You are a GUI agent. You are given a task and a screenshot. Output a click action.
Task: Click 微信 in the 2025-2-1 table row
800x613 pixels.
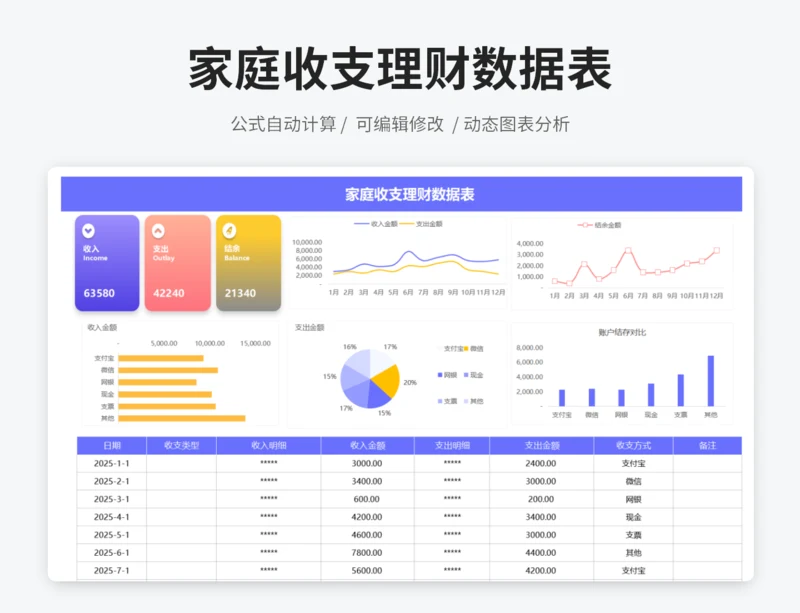(633, 481)
